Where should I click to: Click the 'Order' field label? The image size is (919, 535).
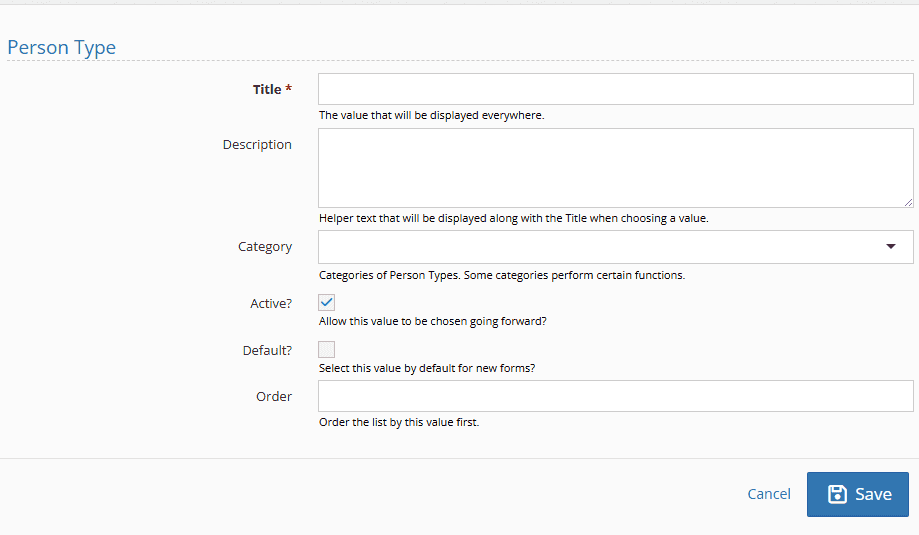(274, 397)
